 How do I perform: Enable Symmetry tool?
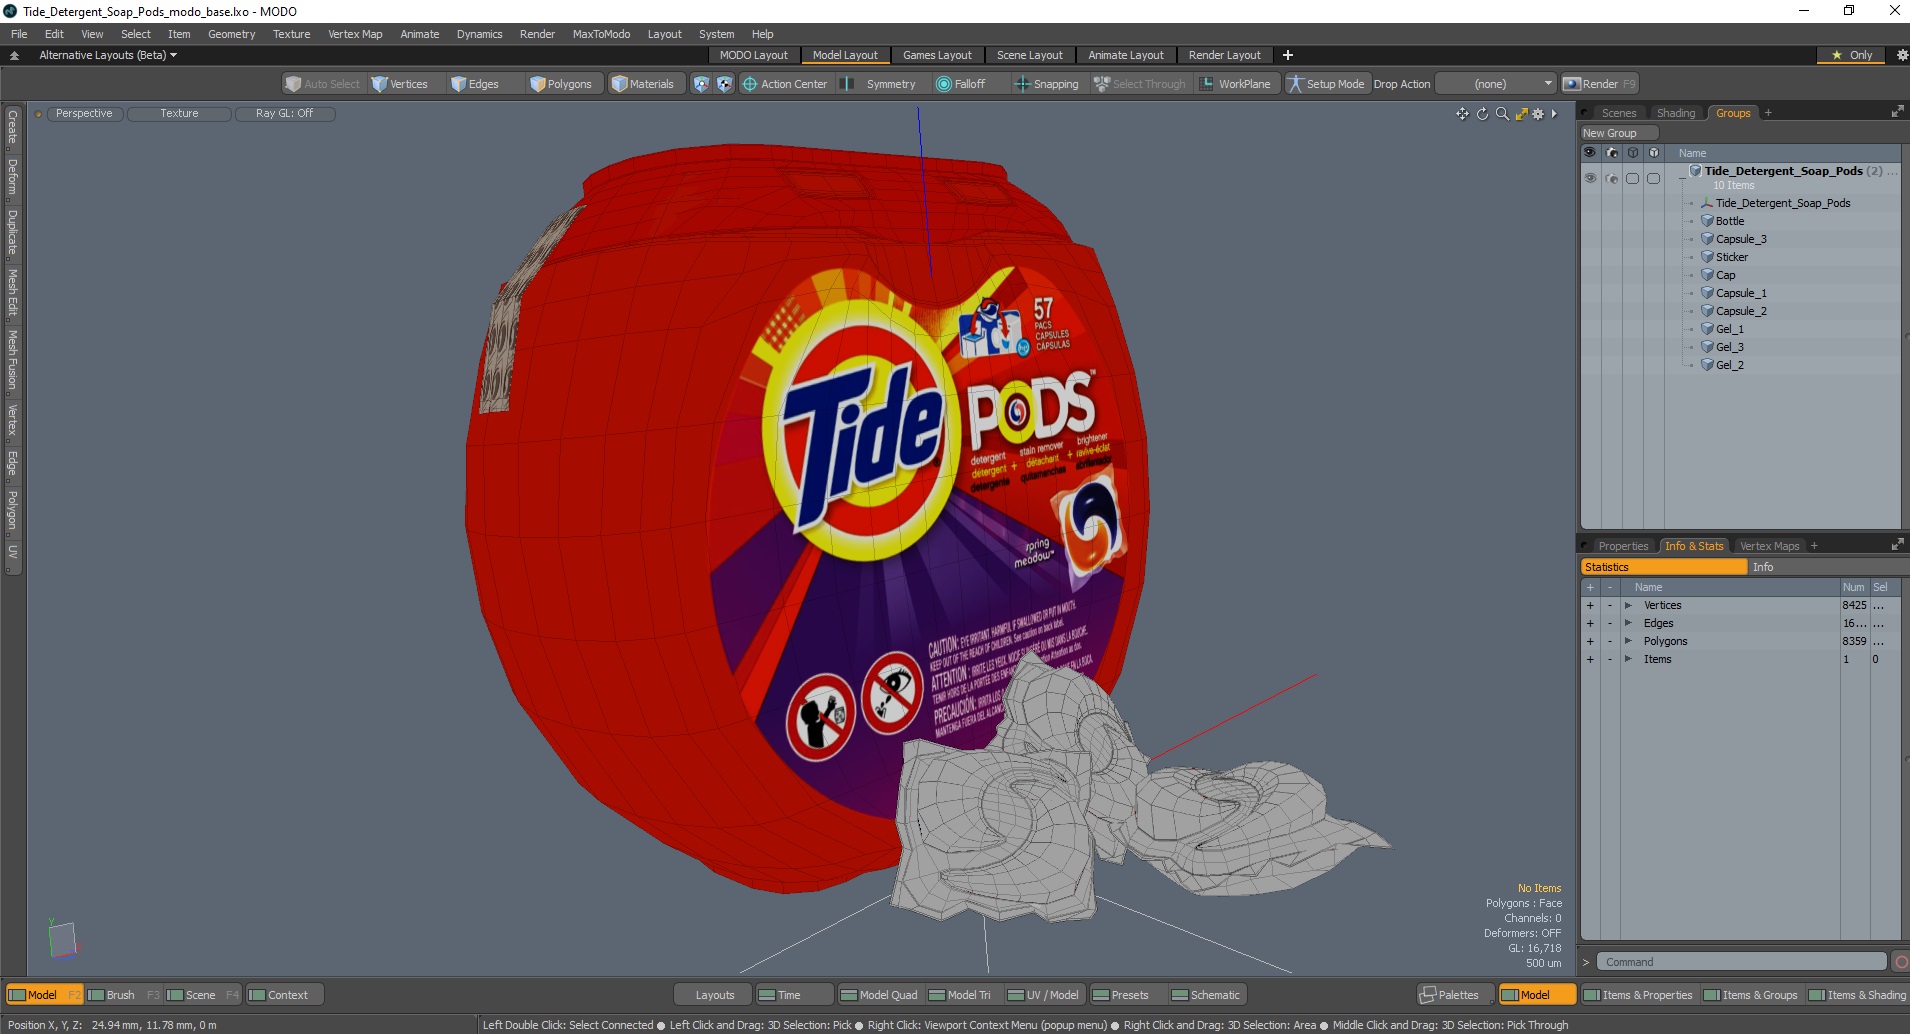coord(878,84)
